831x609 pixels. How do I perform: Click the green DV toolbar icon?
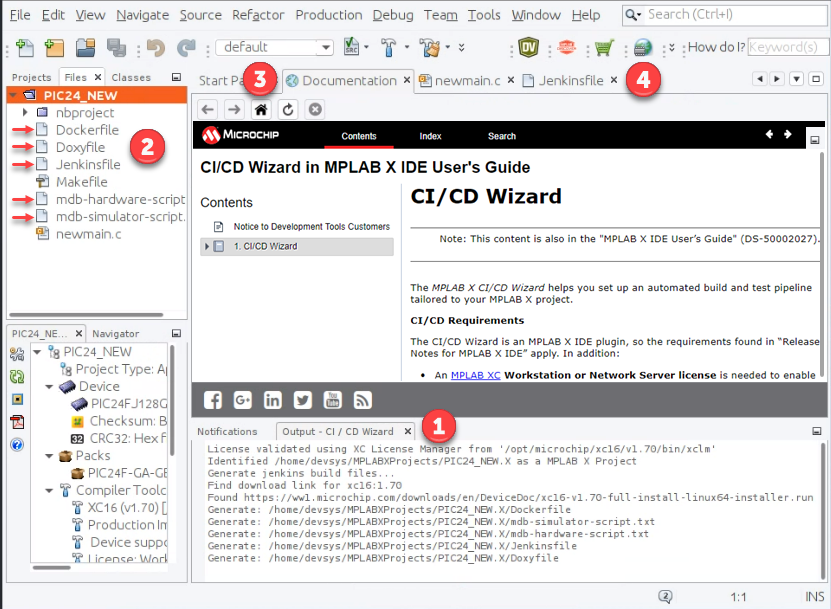[529, 47]
